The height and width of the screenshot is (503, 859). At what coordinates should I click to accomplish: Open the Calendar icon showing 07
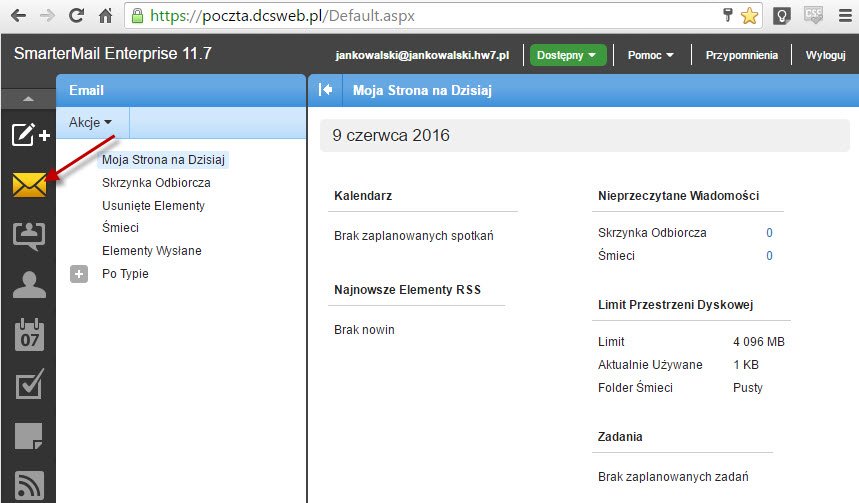click(29, 334)
